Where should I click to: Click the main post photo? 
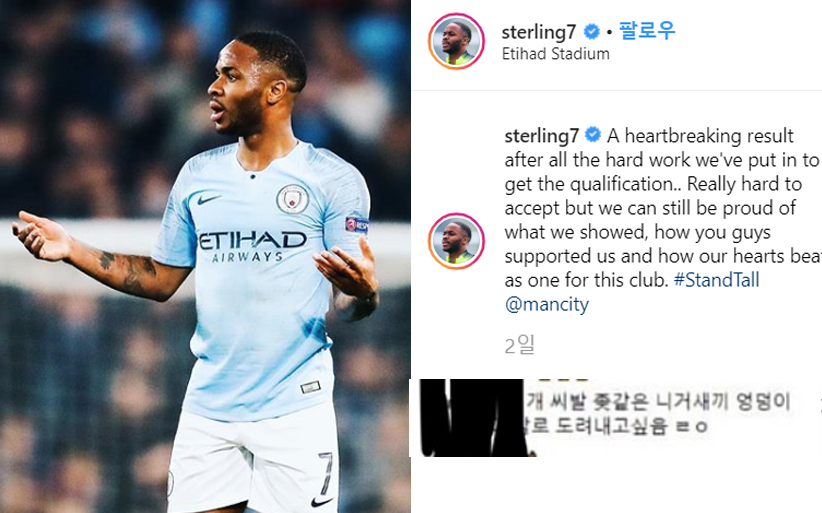click(x=205, y=256)
